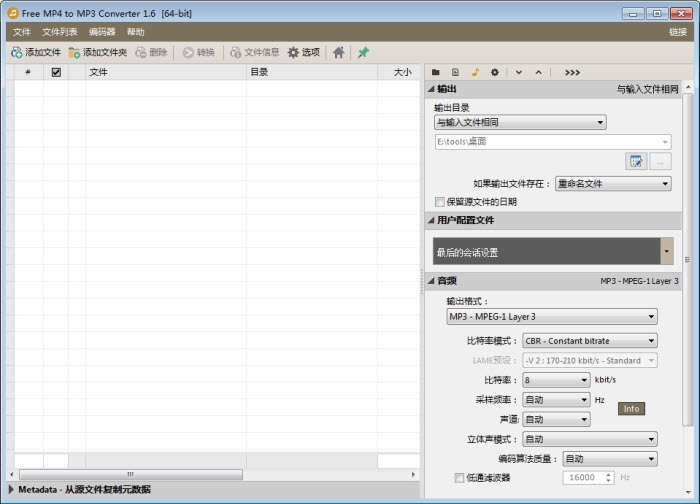Toggle the select-all checkbox in the file list header

(56, 72)
